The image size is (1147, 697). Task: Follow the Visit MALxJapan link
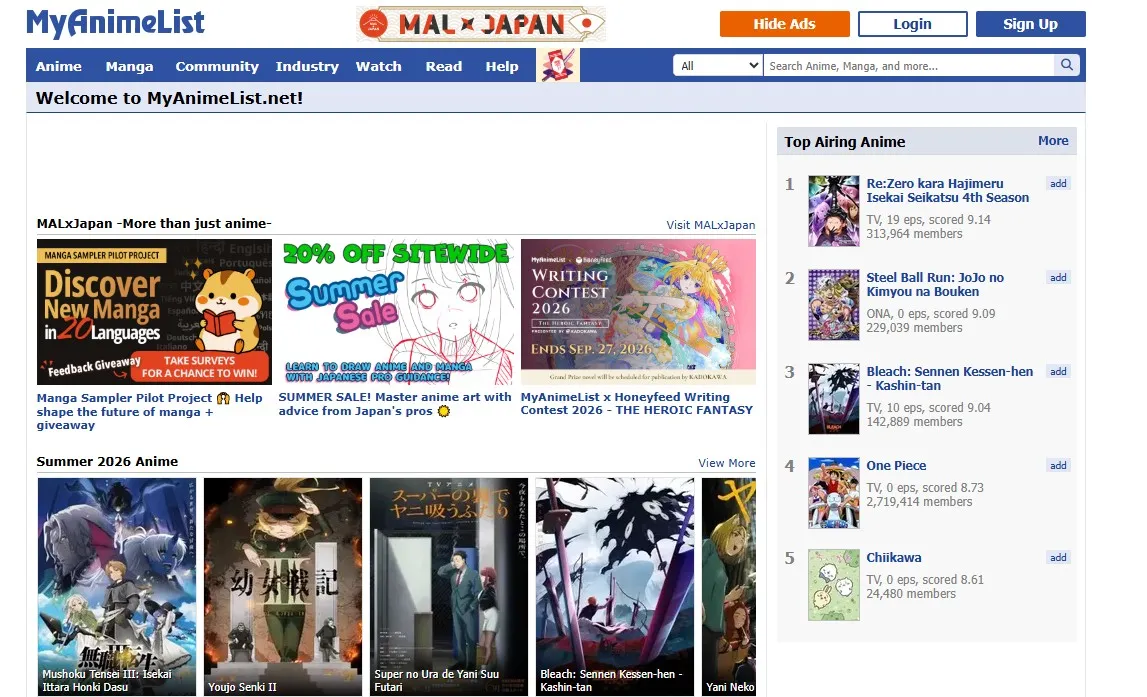pyautogui.click(x=710, y=225)
